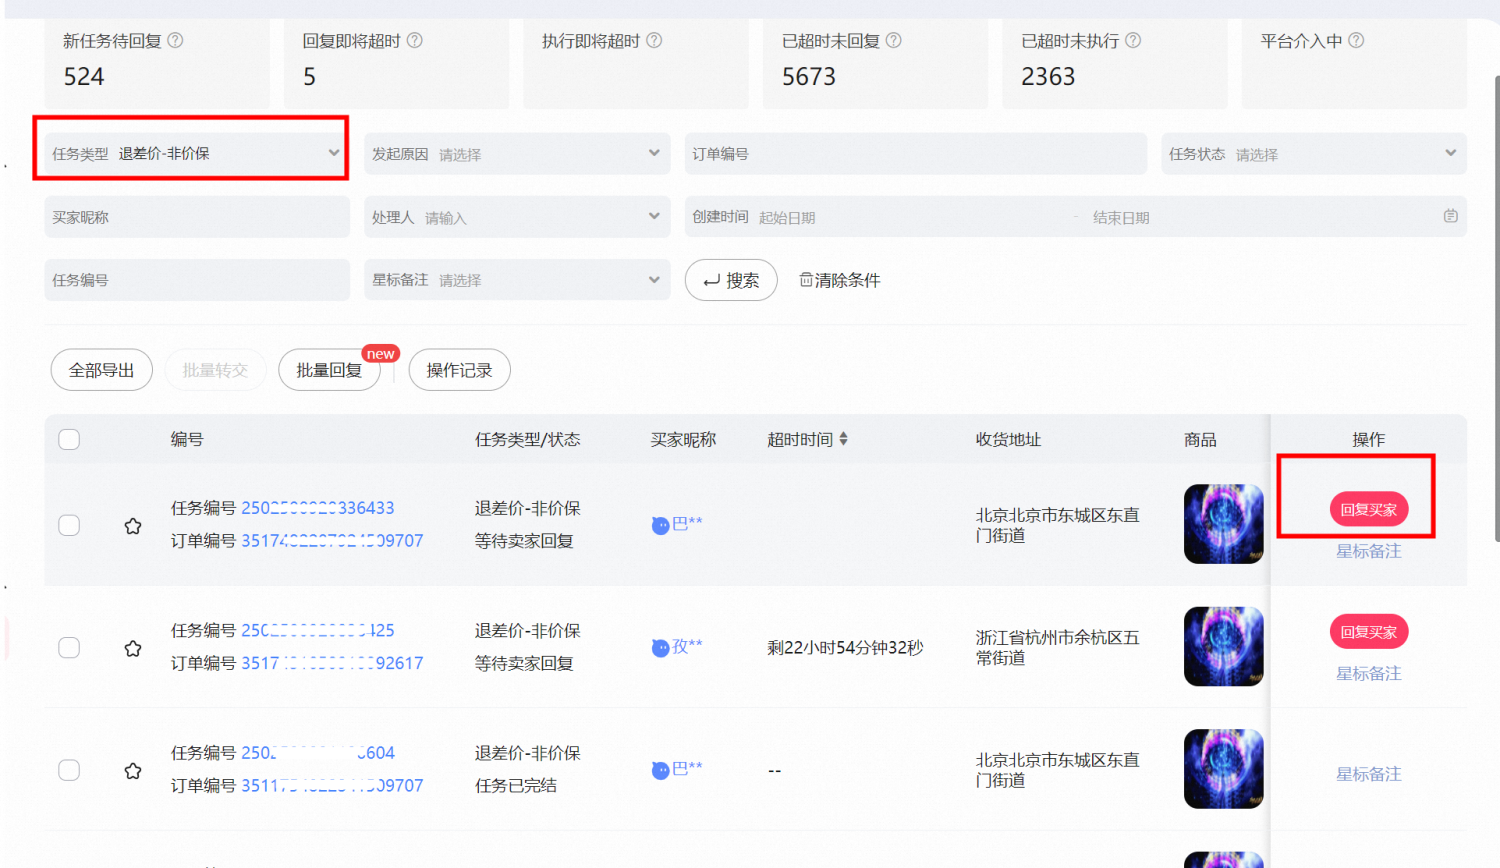Screen dimensions: 1500x868
Task: Click help icon next to 回复即将超时
Action: click(414, 41)
